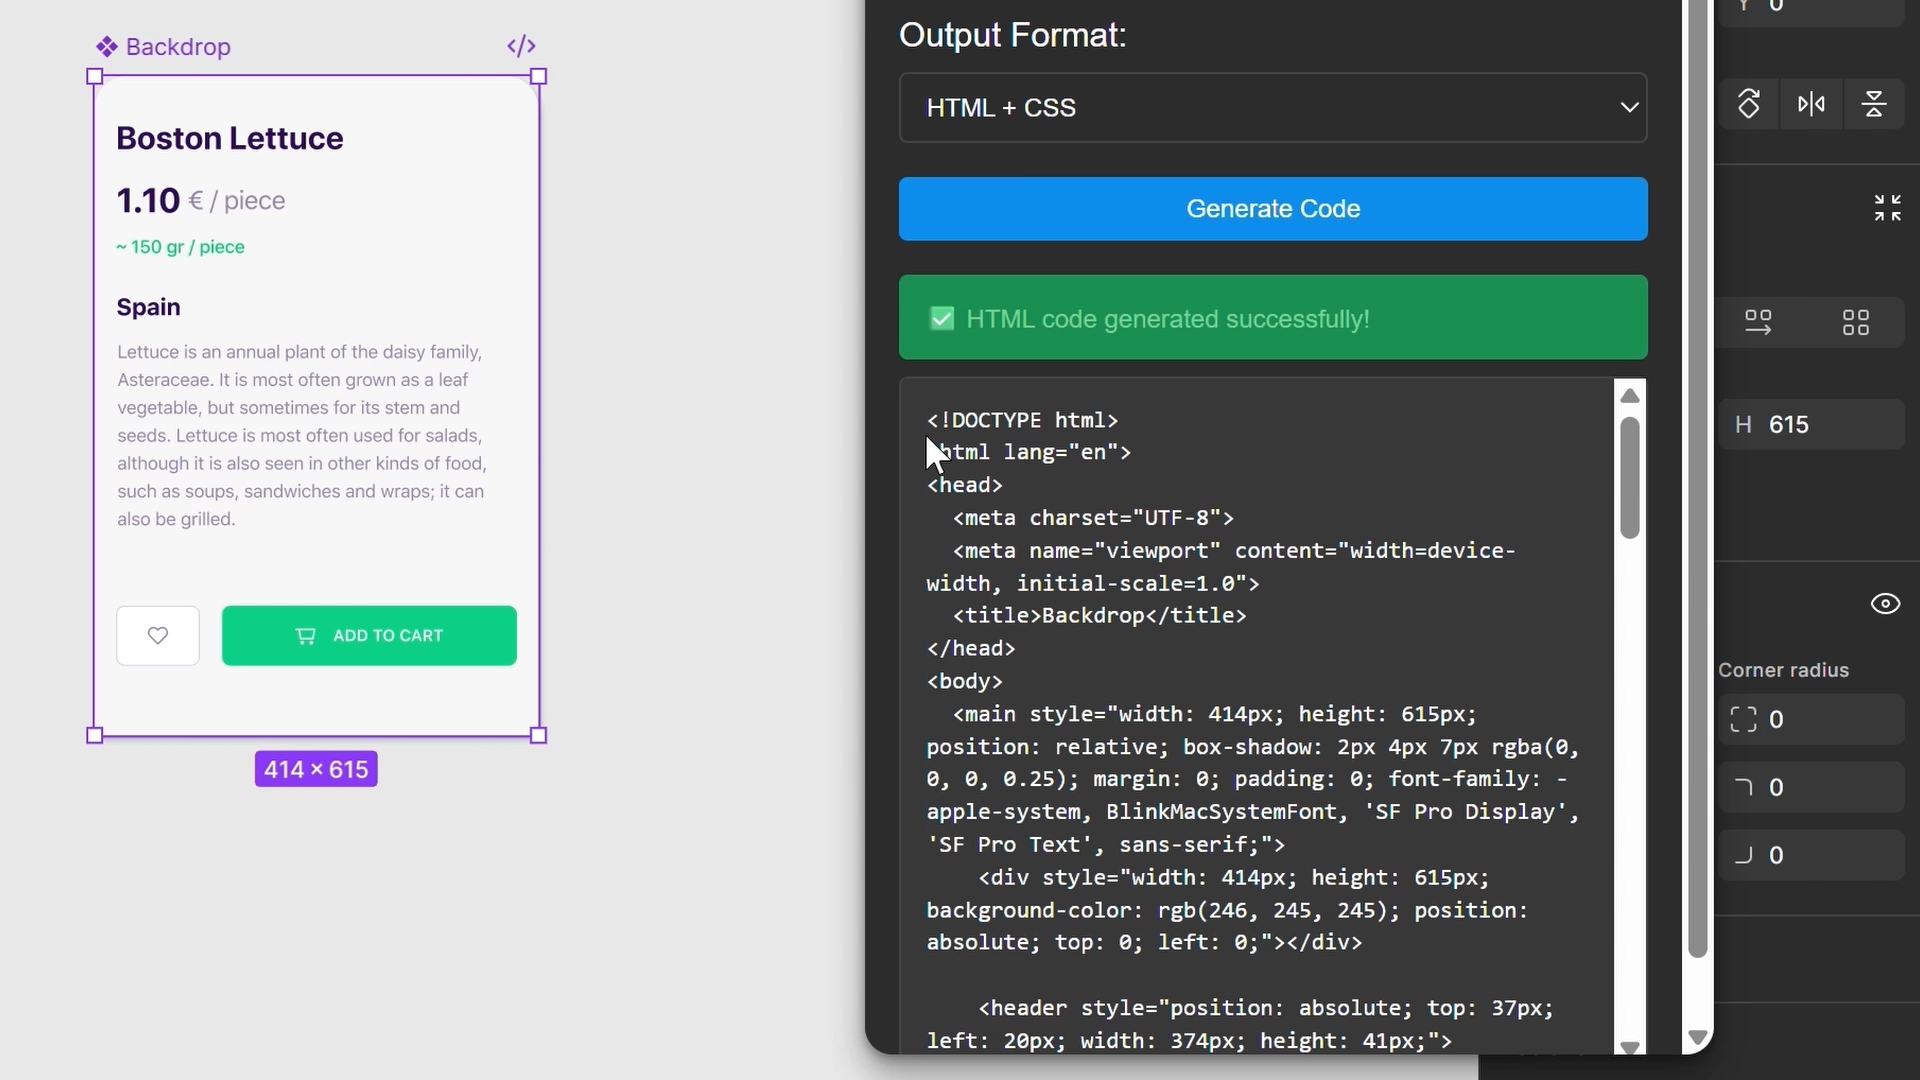The height and width of the screenshot is (1080, 1920).
Task: Open the code view icon above Backdrop frame
Action: 521,46
